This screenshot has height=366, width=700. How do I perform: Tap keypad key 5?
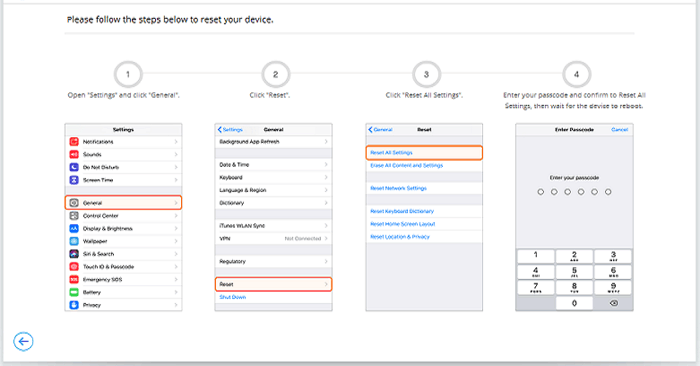[574, 272]
